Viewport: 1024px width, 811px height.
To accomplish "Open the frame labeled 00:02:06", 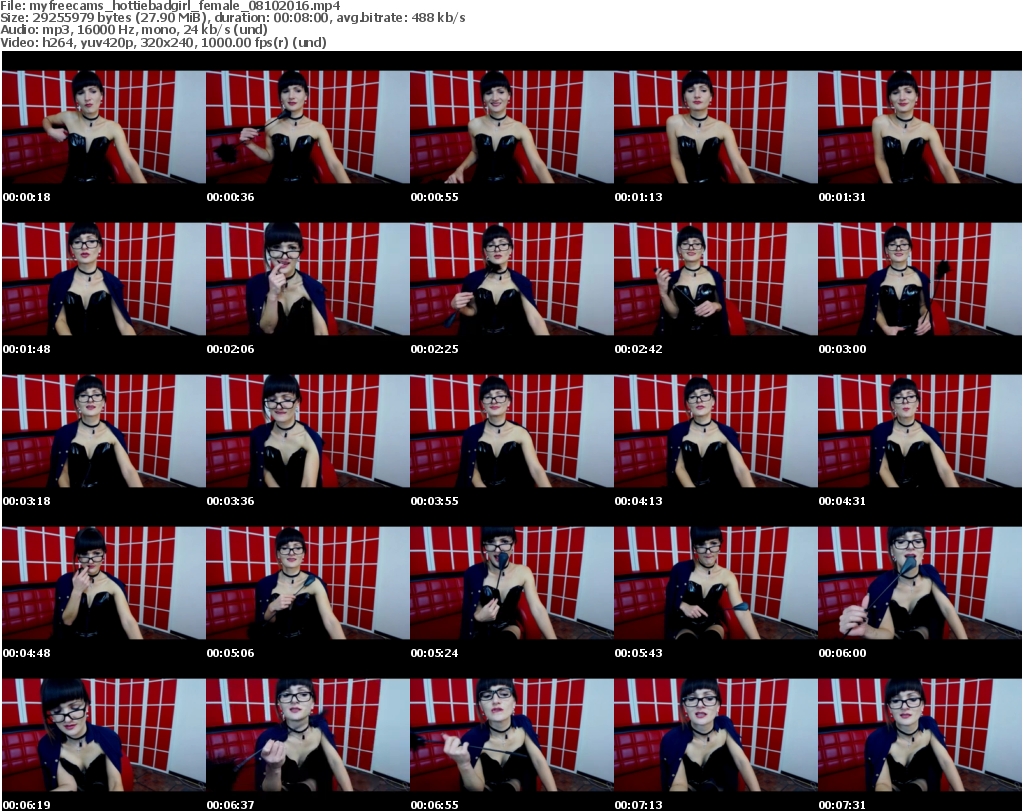I will 307,279.
